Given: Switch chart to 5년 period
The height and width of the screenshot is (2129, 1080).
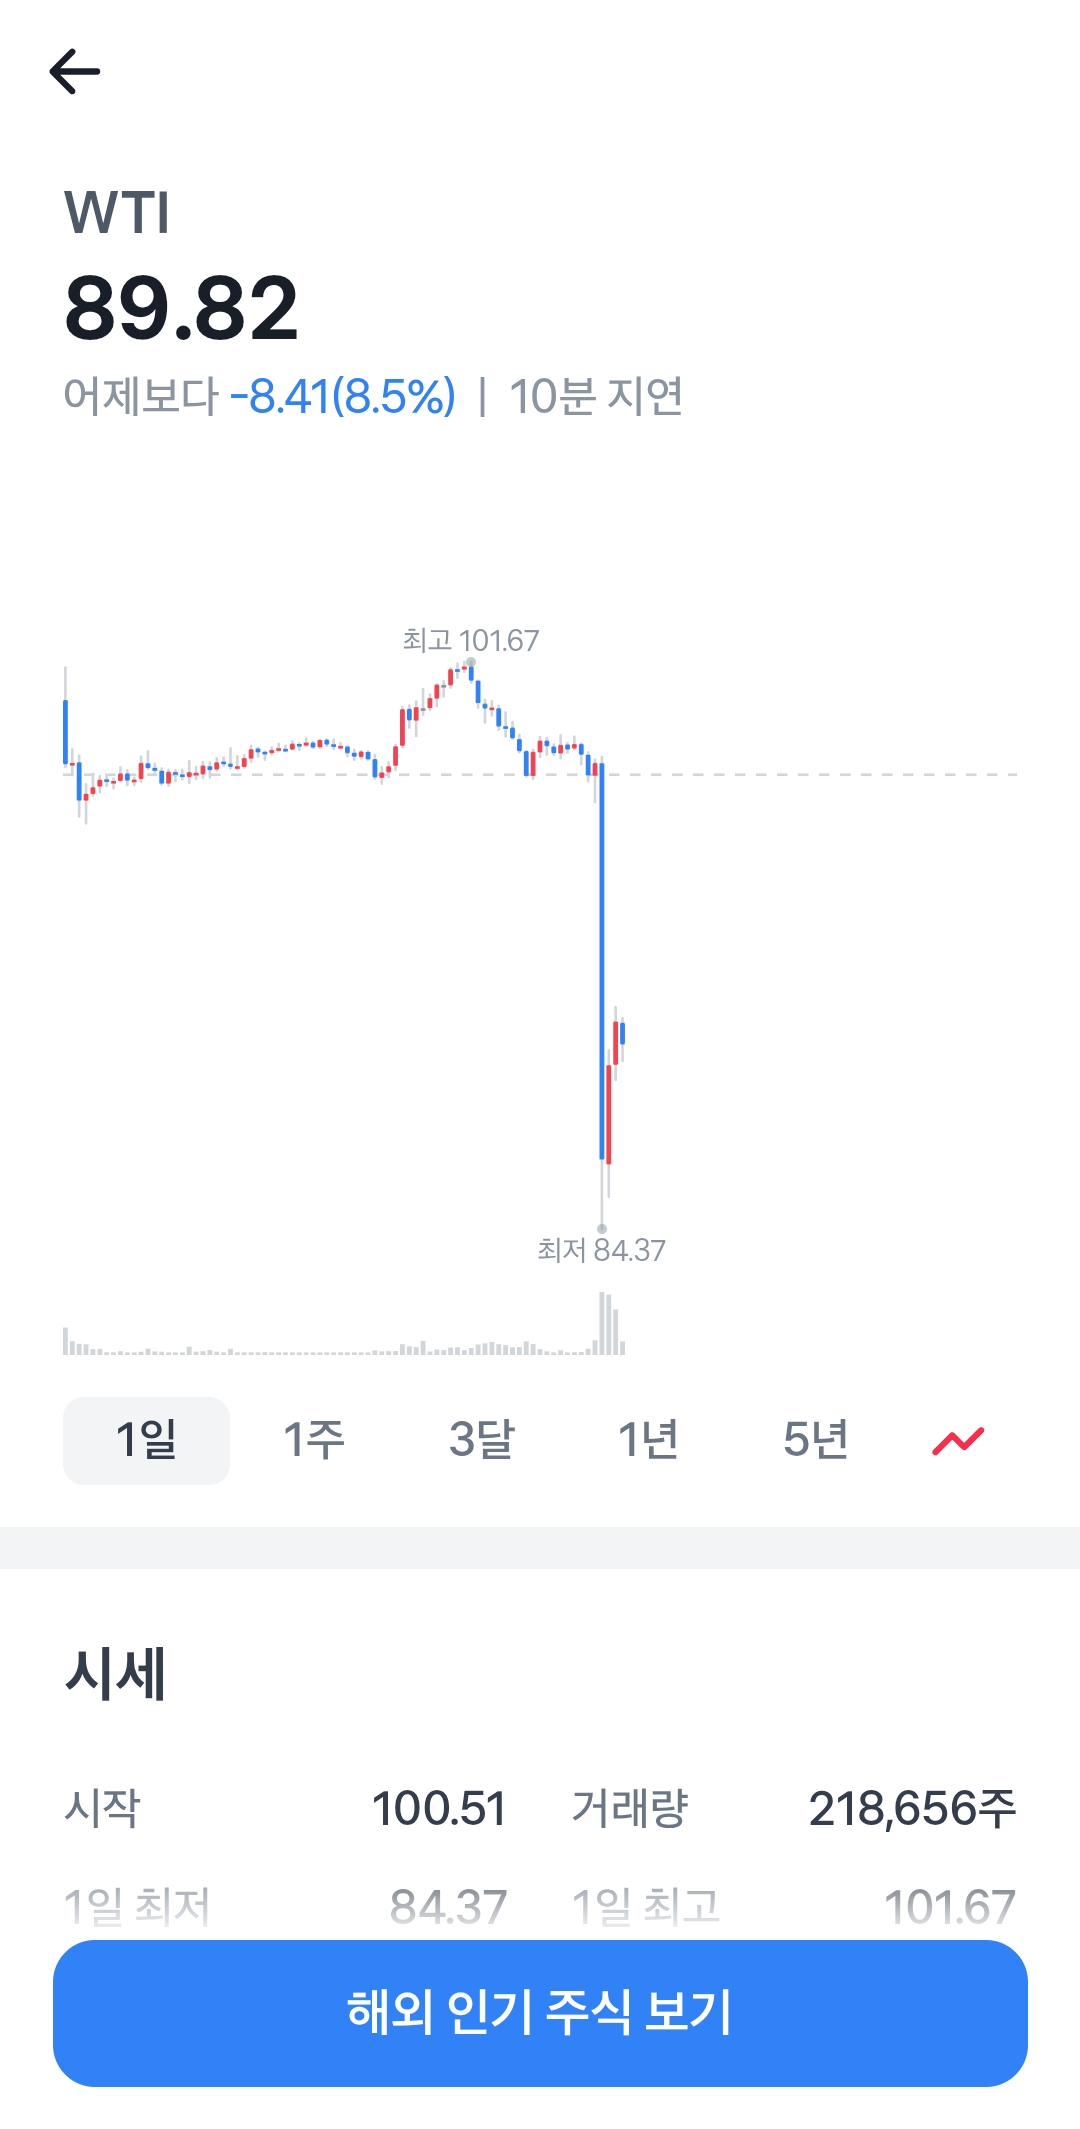Looking at the screenshot, I should coord(815,1441).
